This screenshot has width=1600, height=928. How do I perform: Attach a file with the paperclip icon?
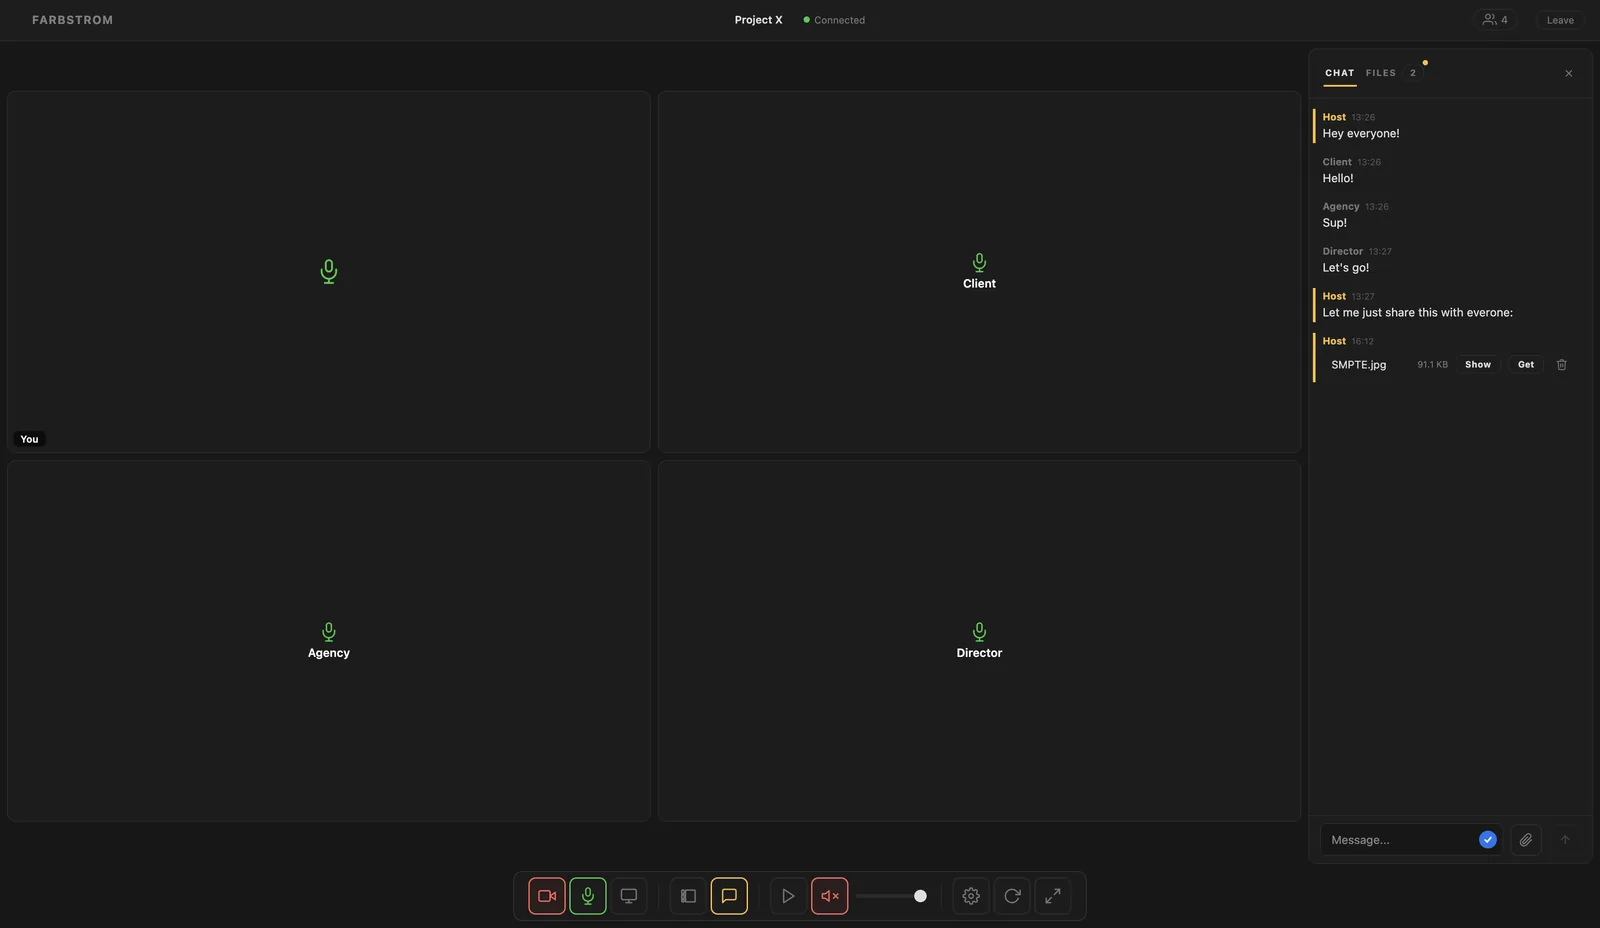pos(1526,840)
